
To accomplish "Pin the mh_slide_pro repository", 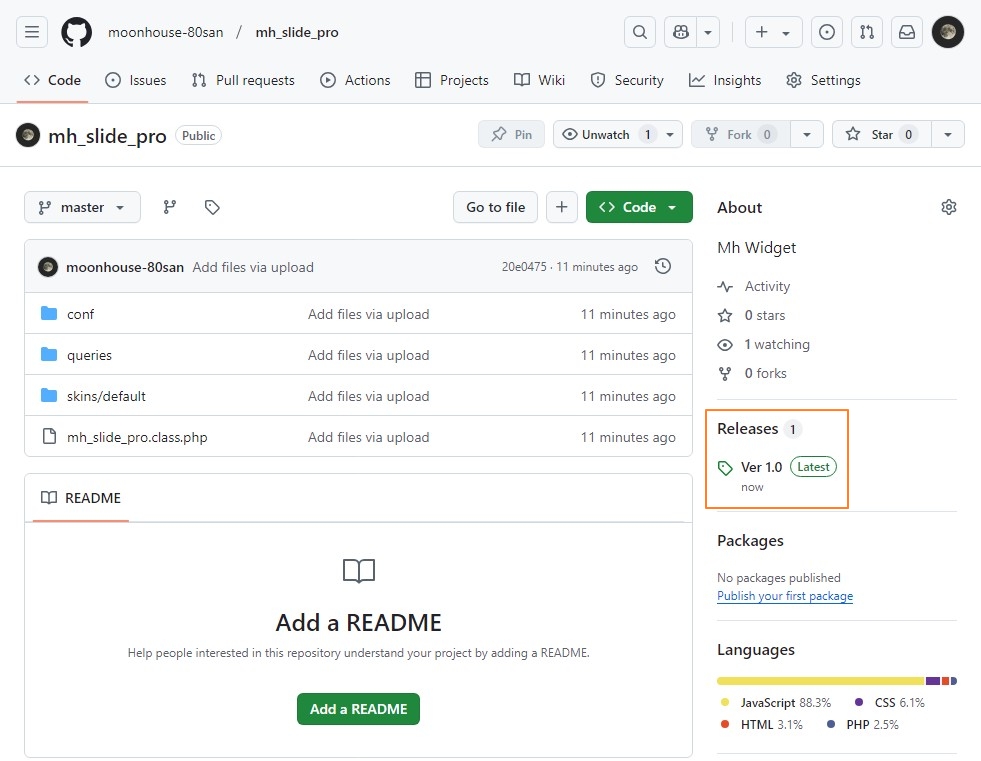I will point(511,135).
